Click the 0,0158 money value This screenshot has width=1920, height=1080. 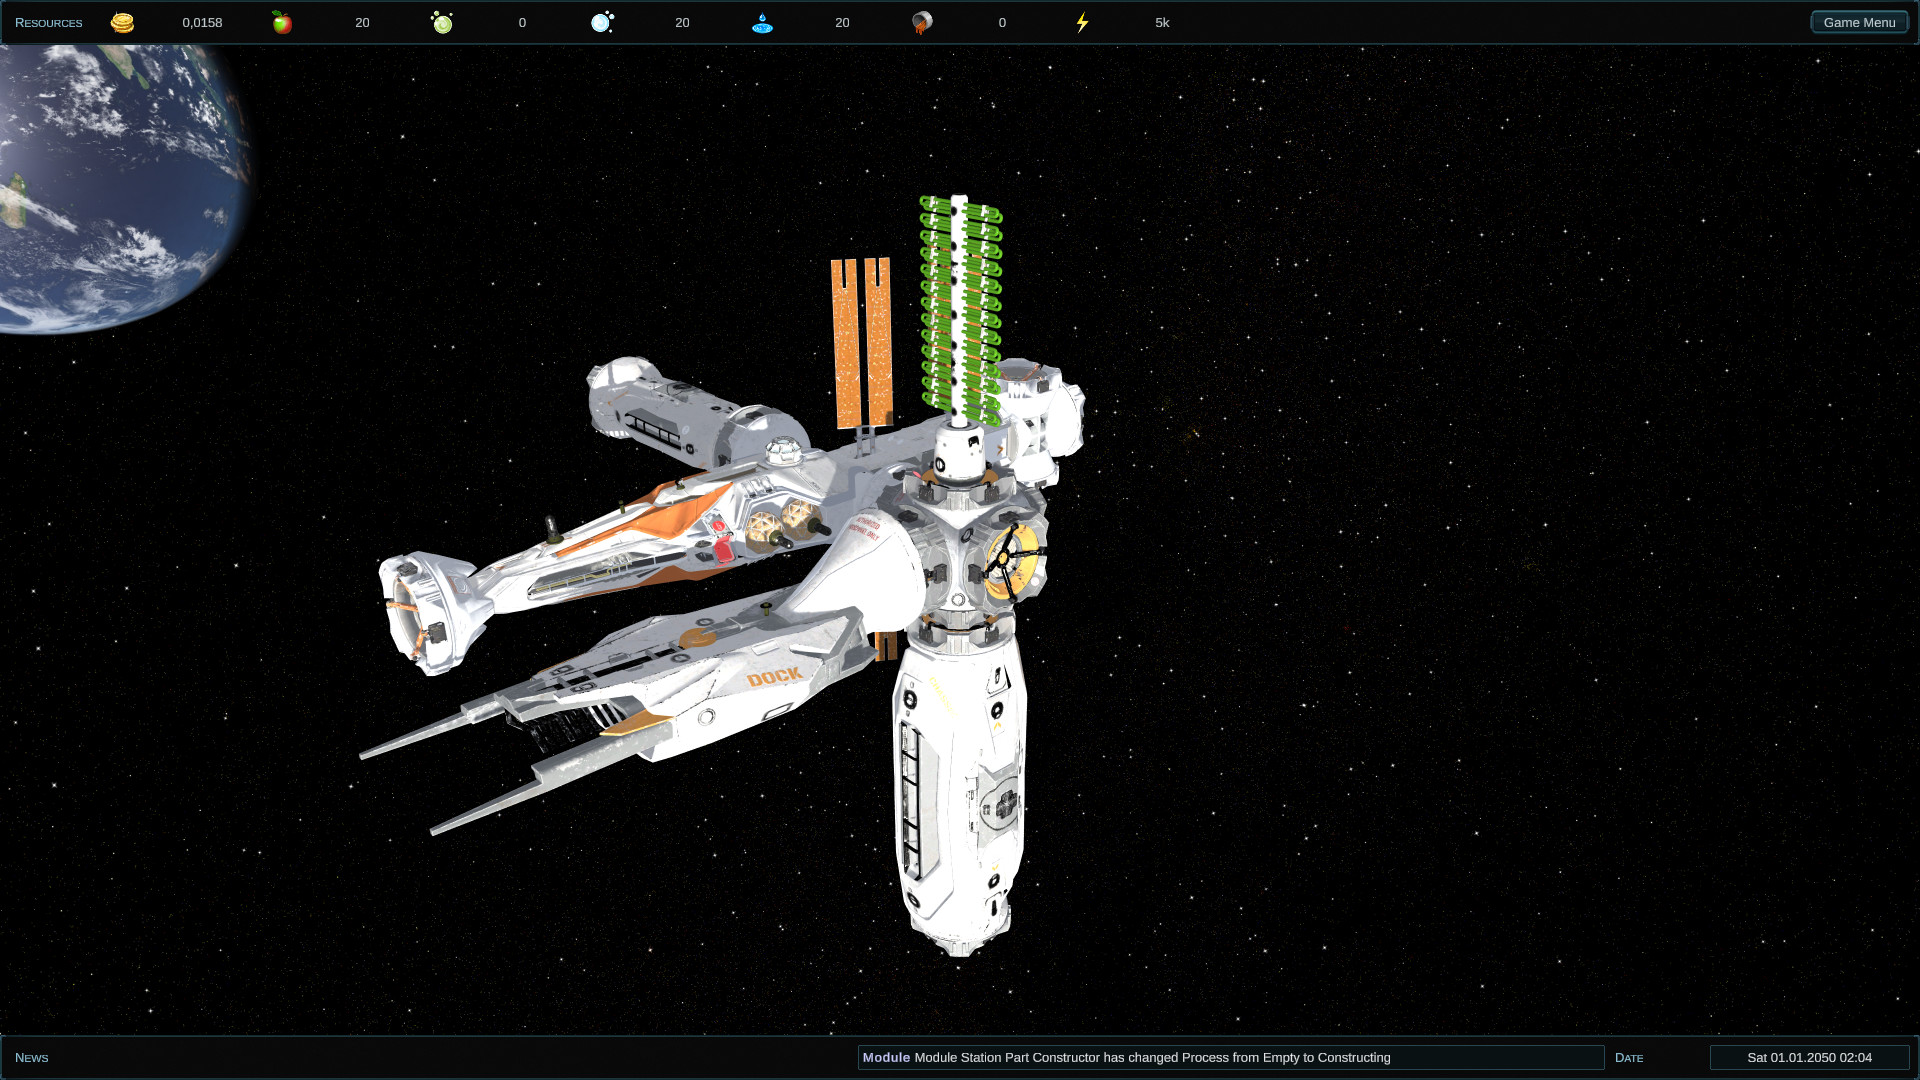tap(202, 22)
